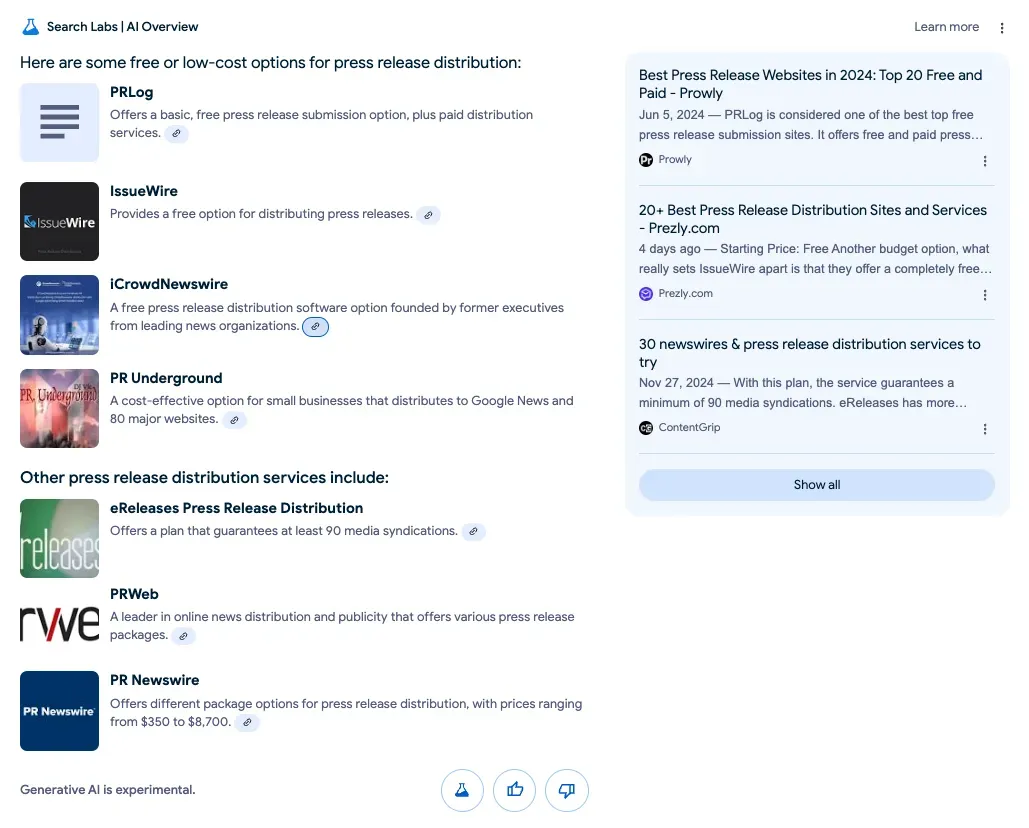Viewport: 1029px width, 828px height.
Task: Click the Prowly favicon on the first result
Action: tap(647, 159)
